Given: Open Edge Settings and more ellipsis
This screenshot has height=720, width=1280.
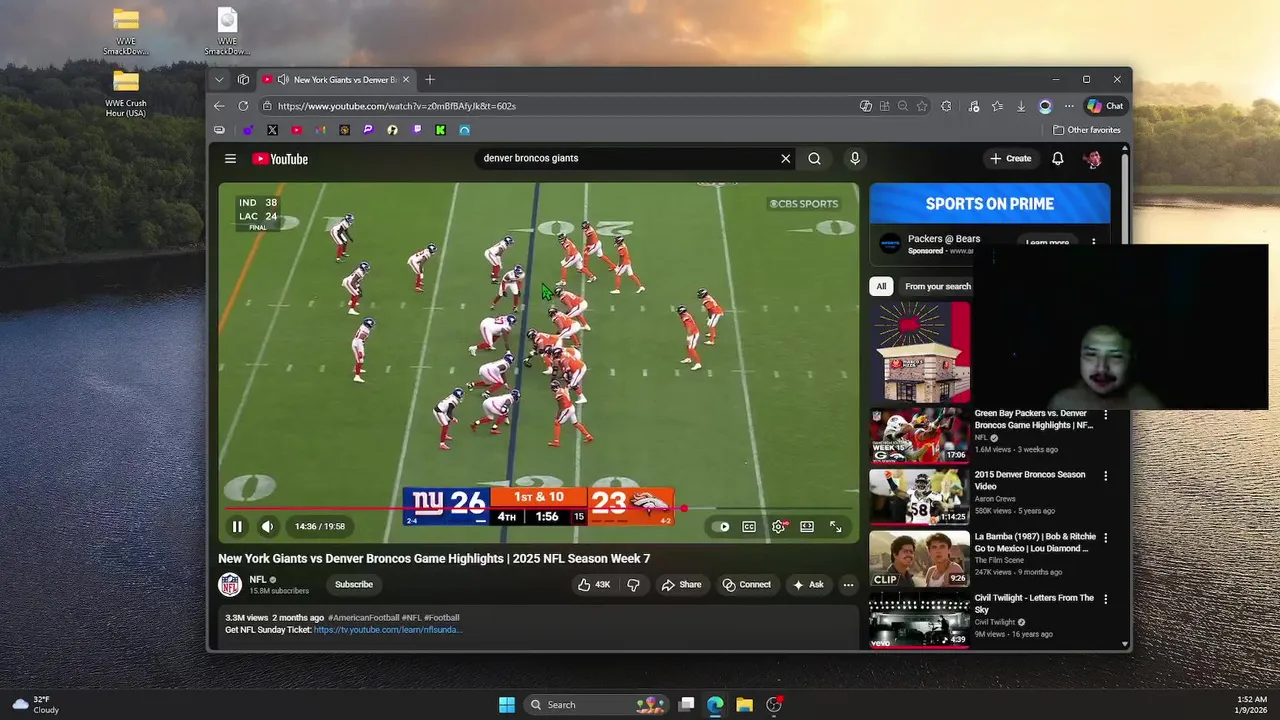Looking at the screenshot, I should point(1069,105).
